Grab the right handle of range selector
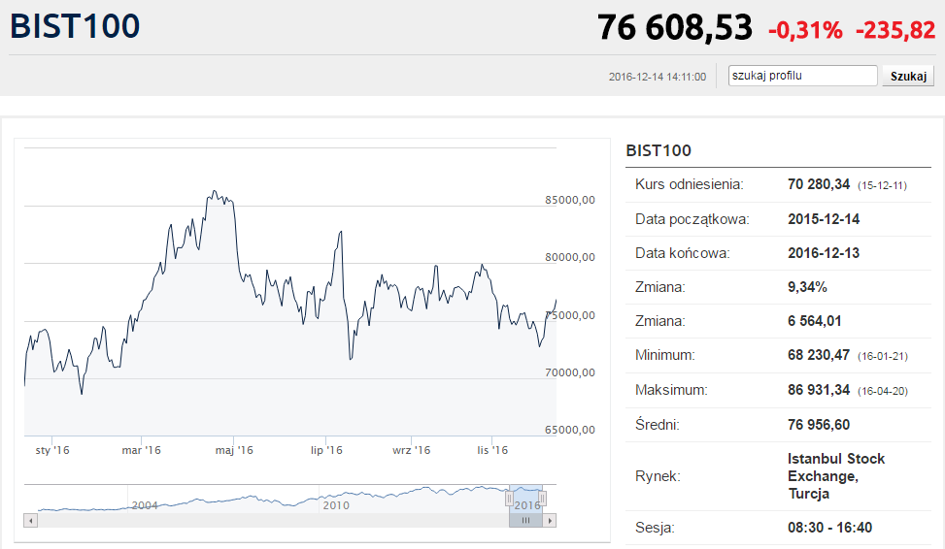 542,498
